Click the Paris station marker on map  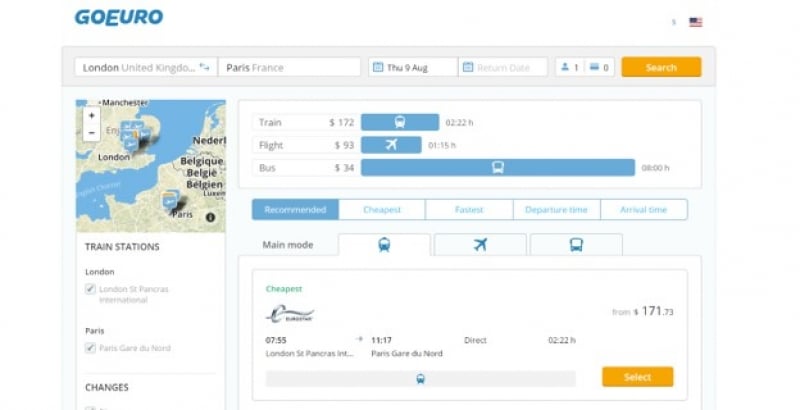(171, 199)
